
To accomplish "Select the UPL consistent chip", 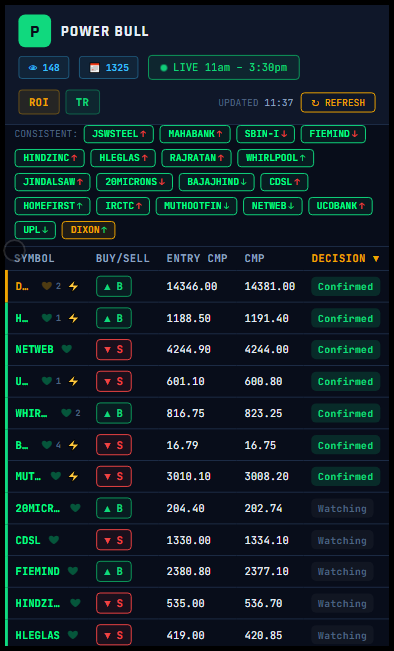I will coord(35,230).
